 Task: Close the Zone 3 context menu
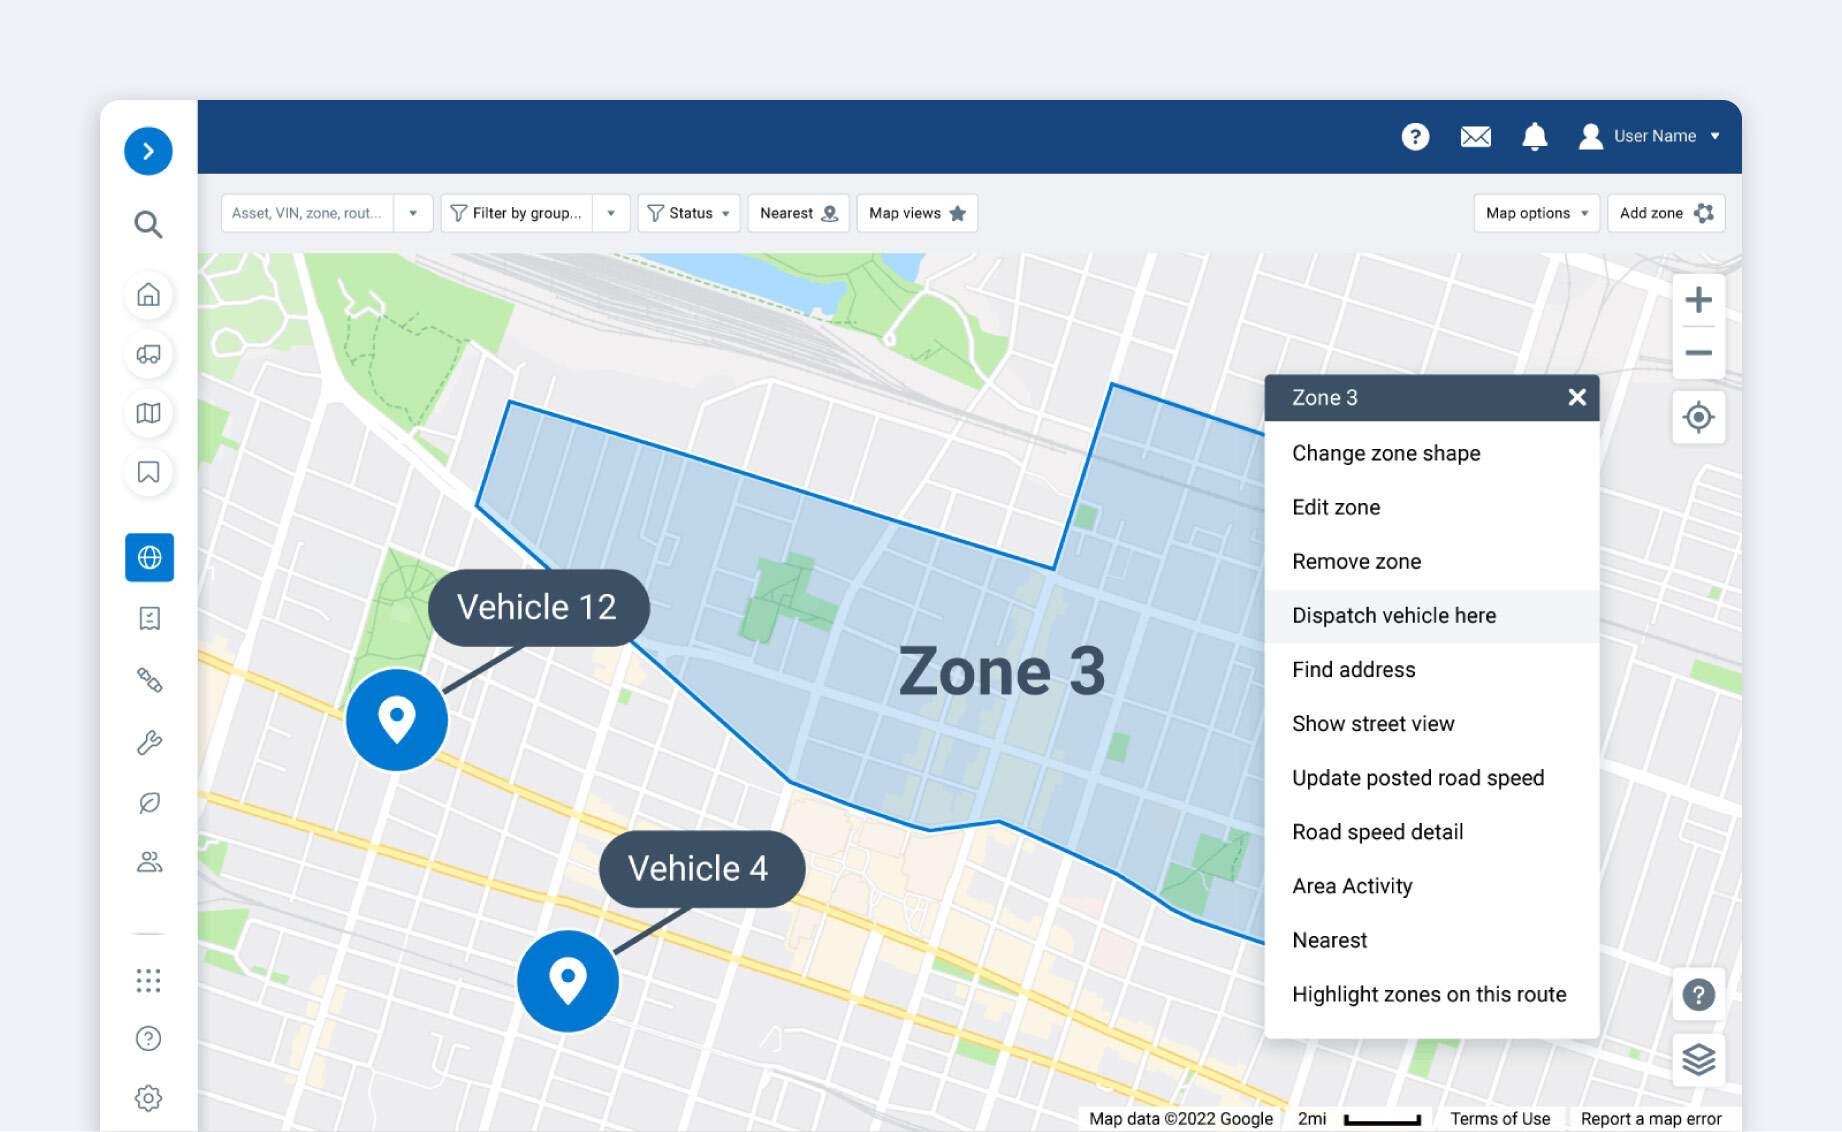pyautogui.click(x=1577, y=397)
